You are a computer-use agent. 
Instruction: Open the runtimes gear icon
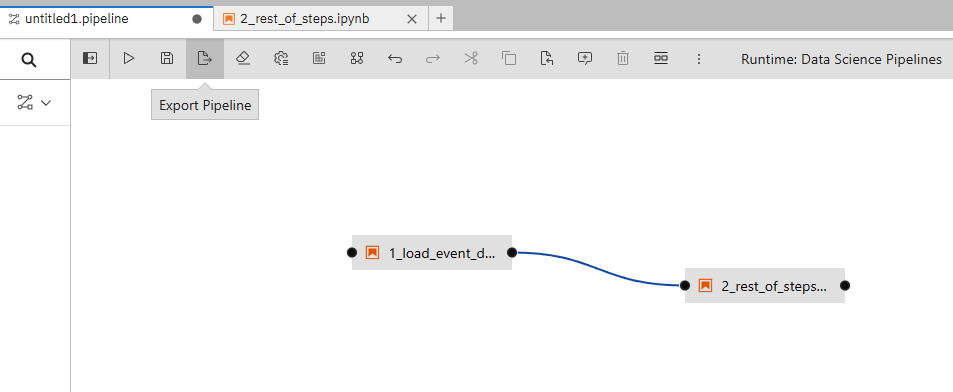point(281,58)
